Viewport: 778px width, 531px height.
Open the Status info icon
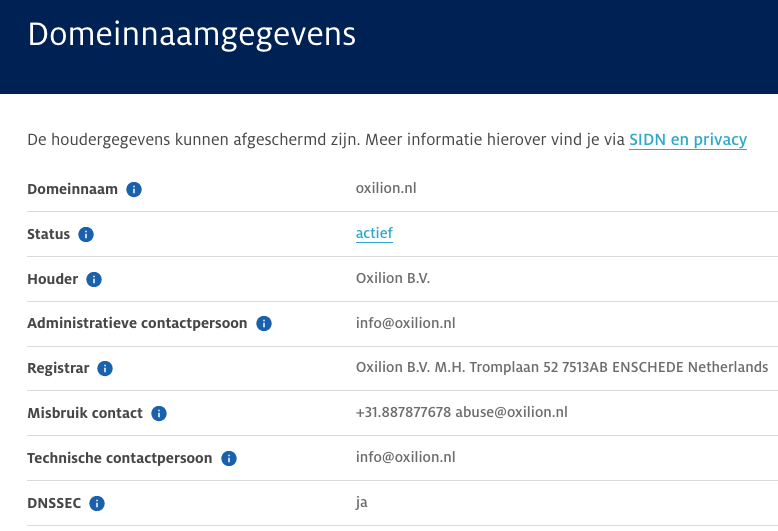click(x=86, y=234)
